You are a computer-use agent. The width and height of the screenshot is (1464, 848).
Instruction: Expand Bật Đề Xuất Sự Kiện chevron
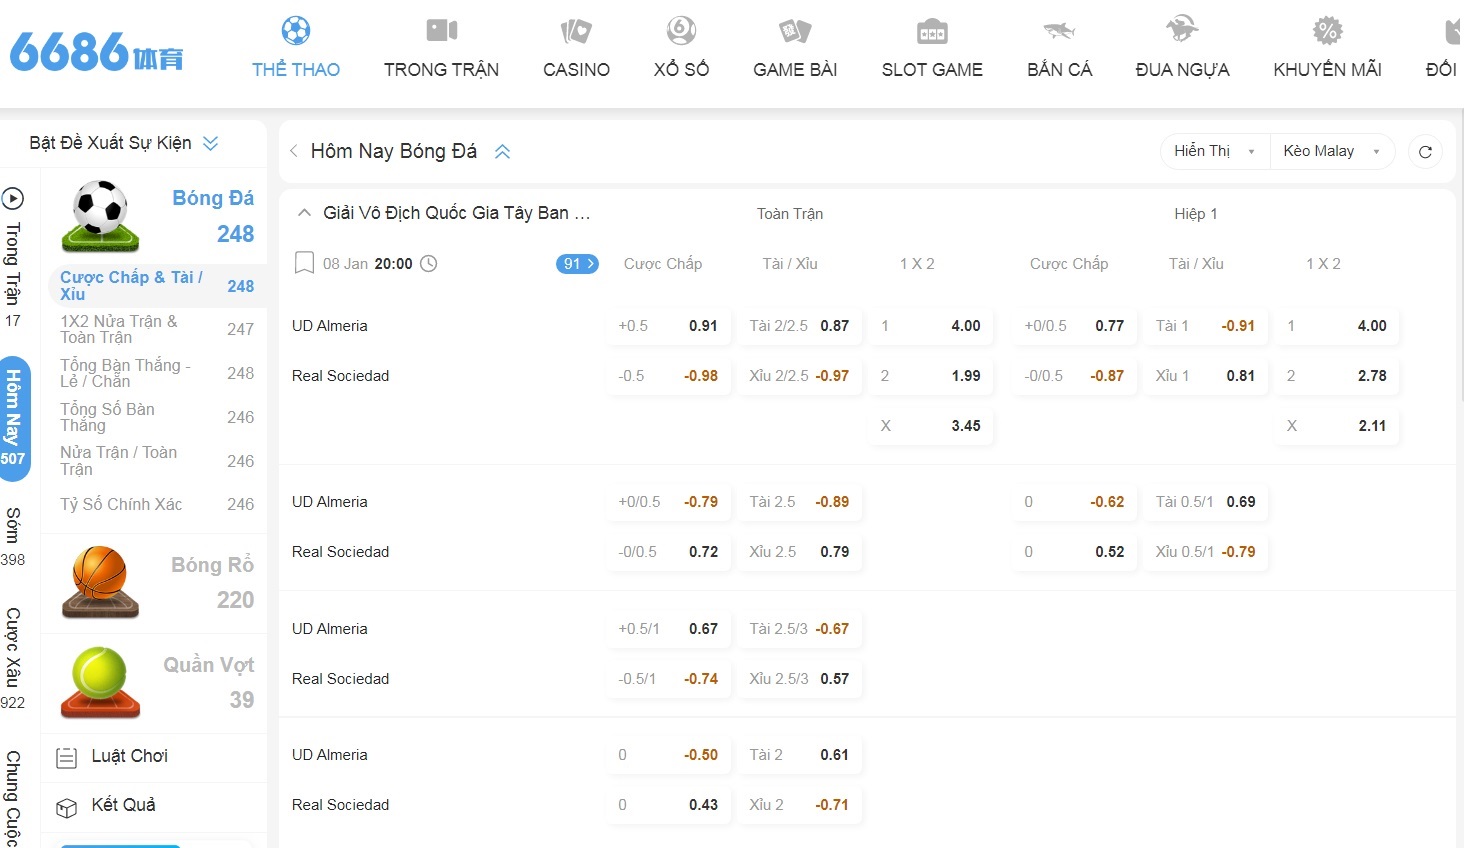click(210, 143)
